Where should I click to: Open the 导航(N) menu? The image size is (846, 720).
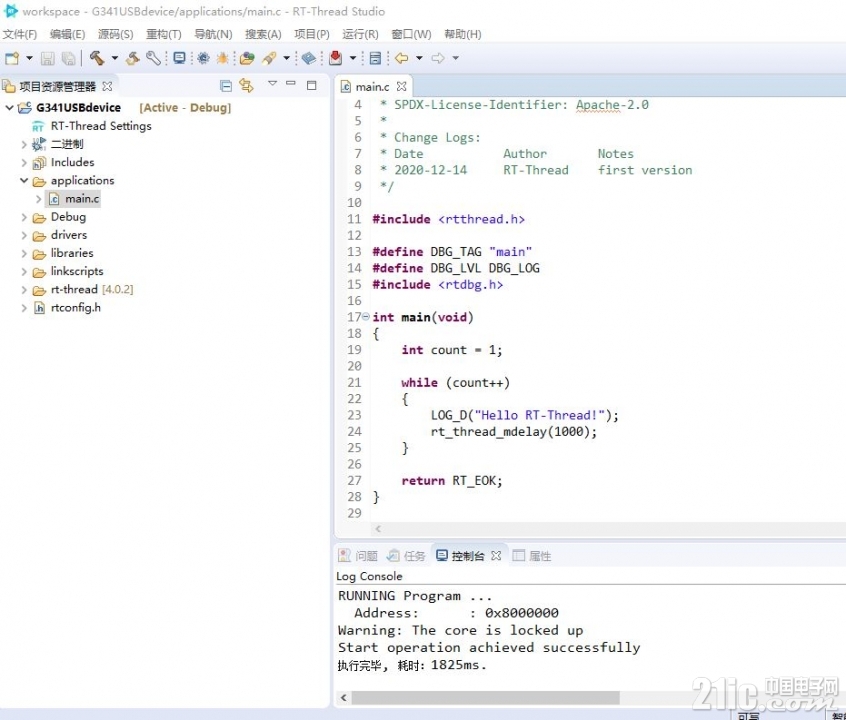pos(213,34)
